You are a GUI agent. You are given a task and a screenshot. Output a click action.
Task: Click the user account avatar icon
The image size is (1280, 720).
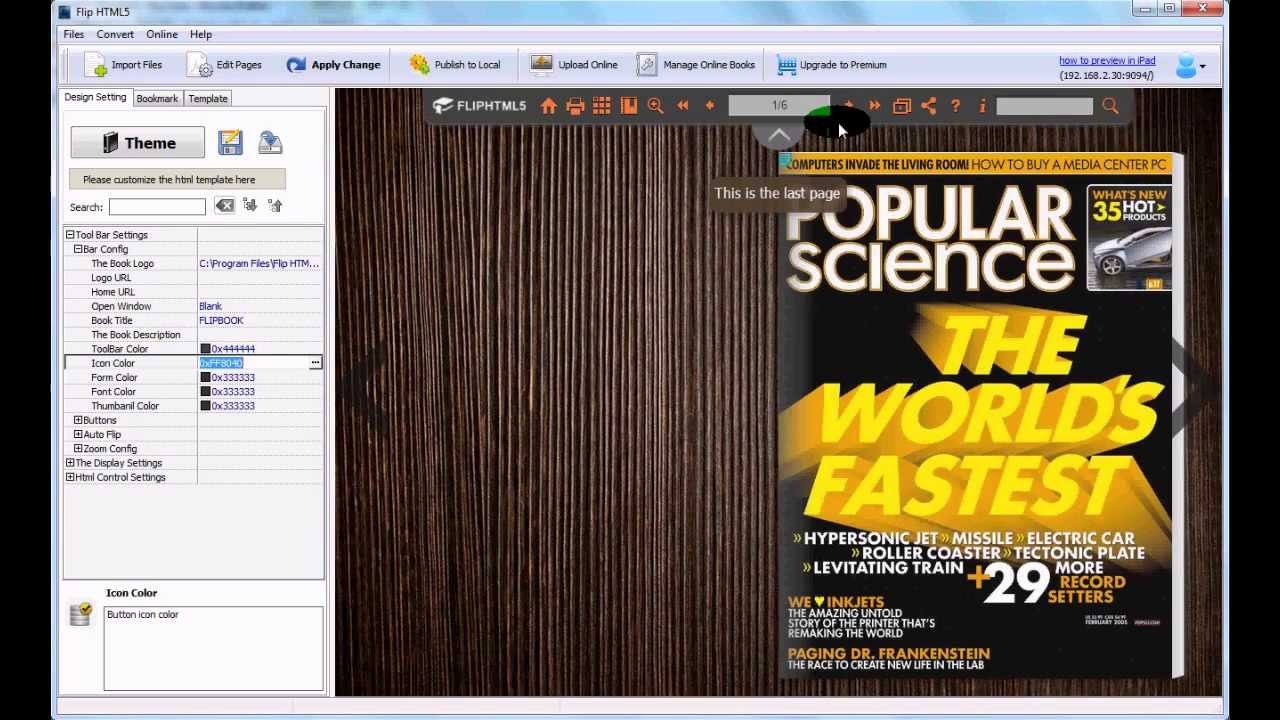(1185, 66)
